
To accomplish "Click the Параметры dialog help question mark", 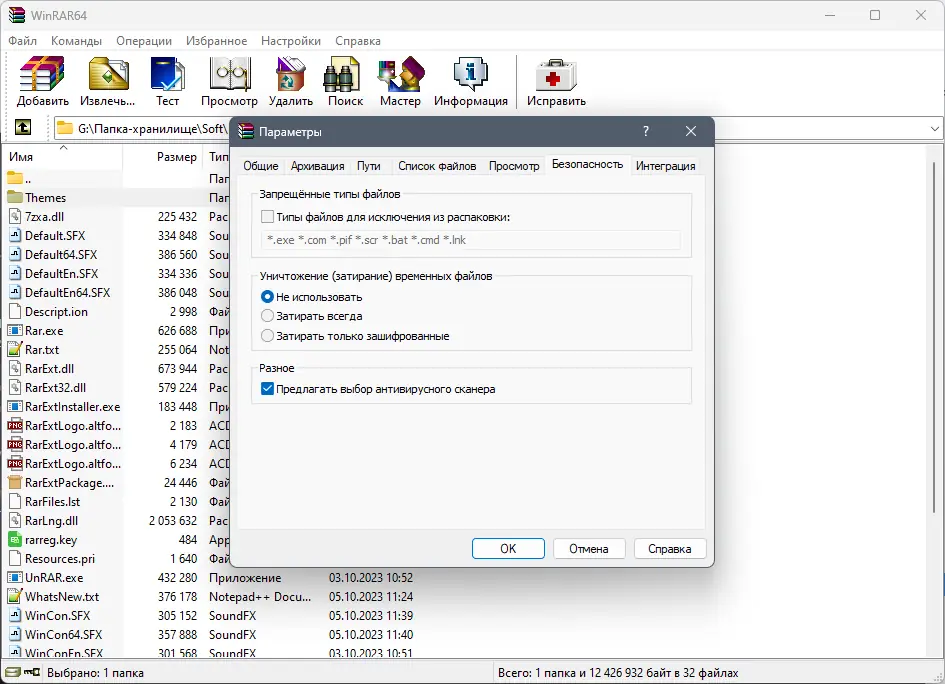I will coord(645,131).
